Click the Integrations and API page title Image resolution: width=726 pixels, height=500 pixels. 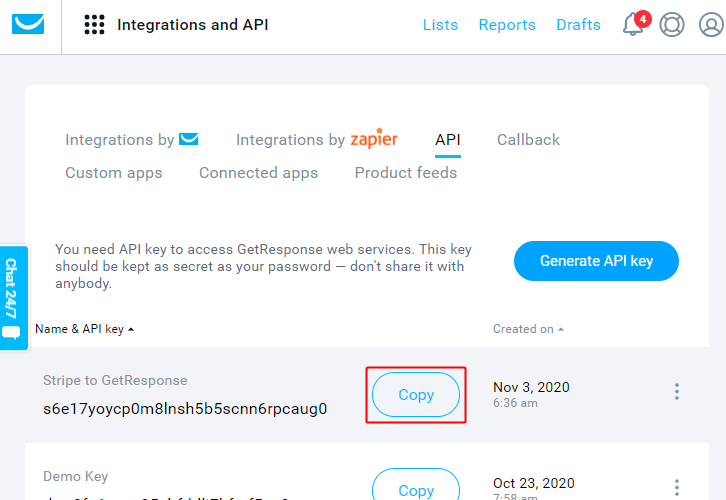pyautogui.click(x=193, y=25)
